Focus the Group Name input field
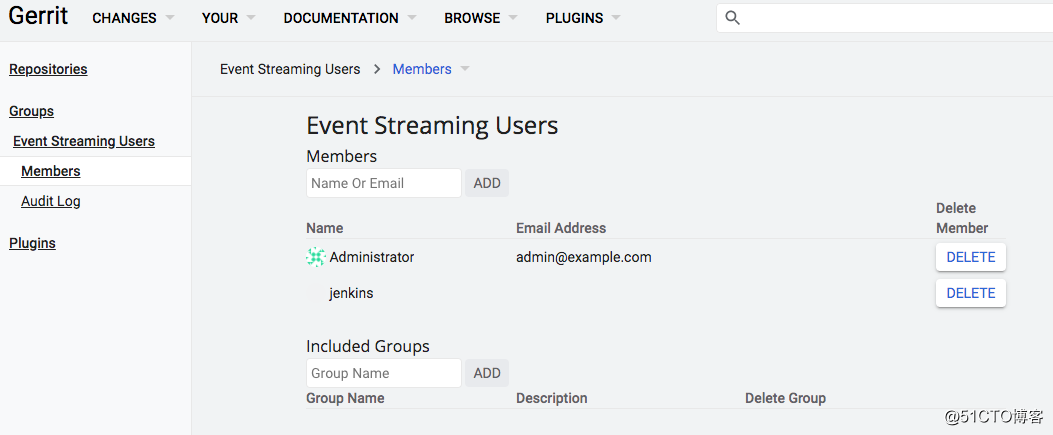1053x435 pixels. pyautogui.click(x=383, y=373)
